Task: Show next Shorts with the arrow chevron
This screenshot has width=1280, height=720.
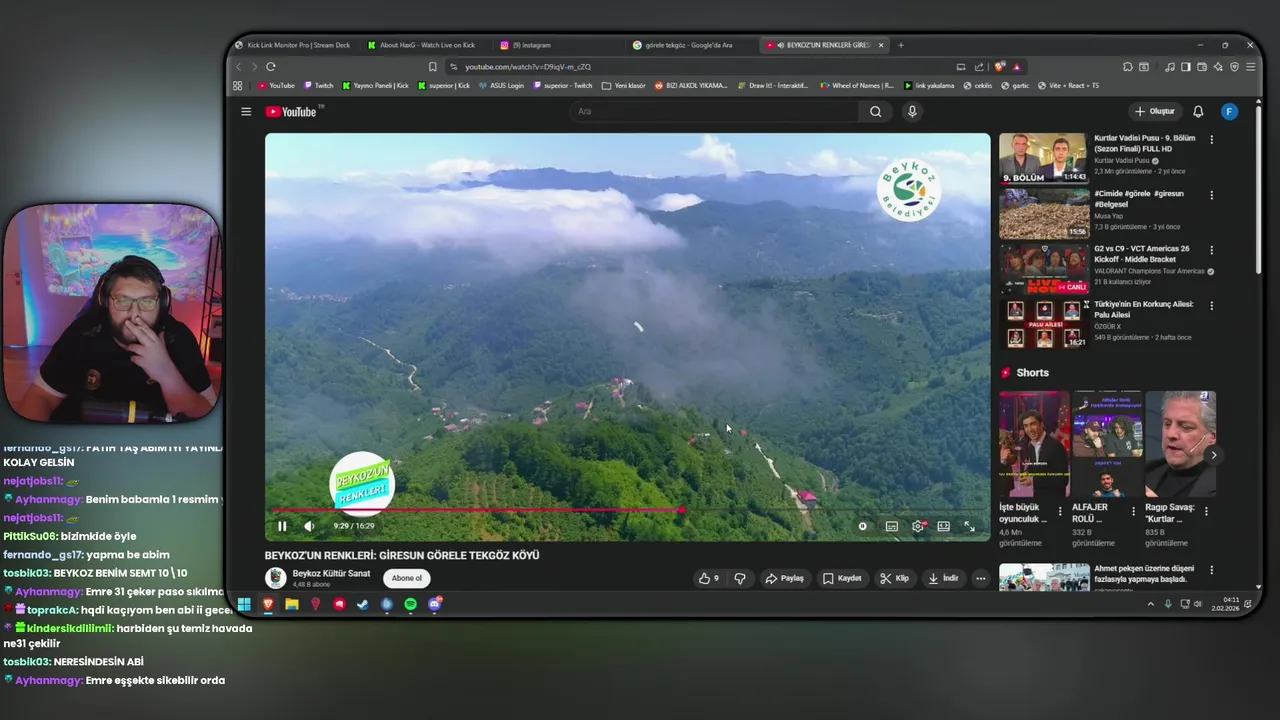Action: [1213, 455]
